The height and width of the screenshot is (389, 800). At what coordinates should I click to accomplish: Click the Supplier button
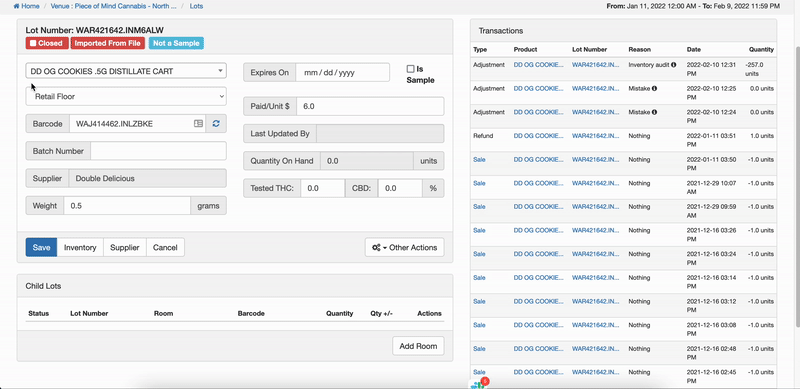[x=125, y=247]
